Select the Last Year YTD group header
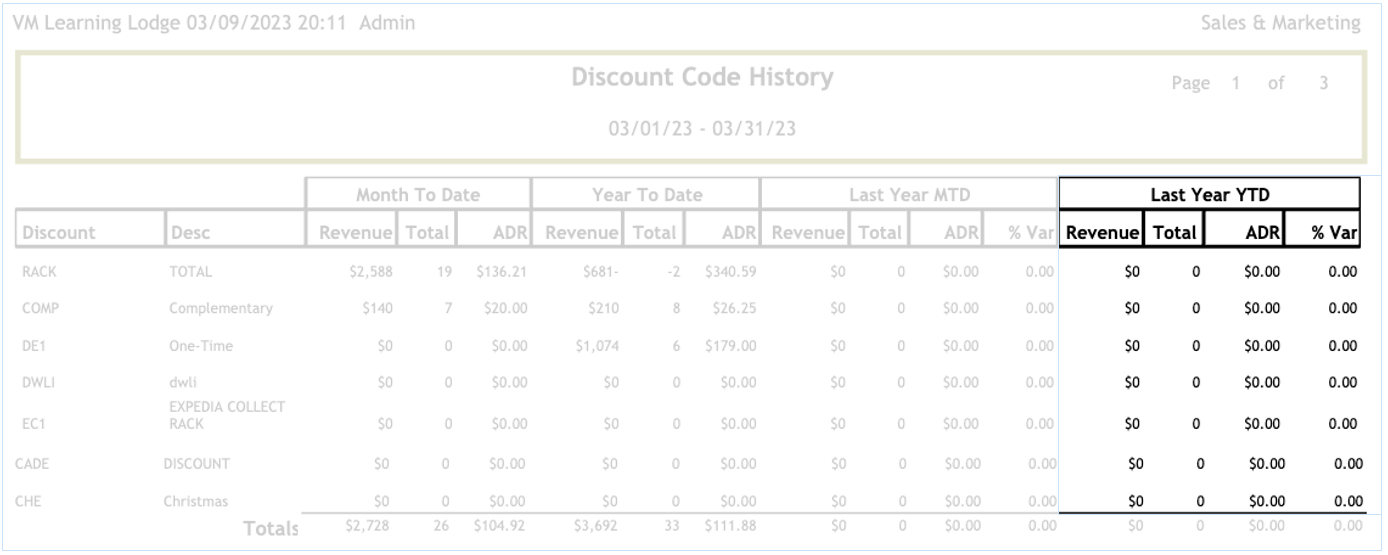The width and height of the screenshot is (1388, 555). click(1209, 196)
